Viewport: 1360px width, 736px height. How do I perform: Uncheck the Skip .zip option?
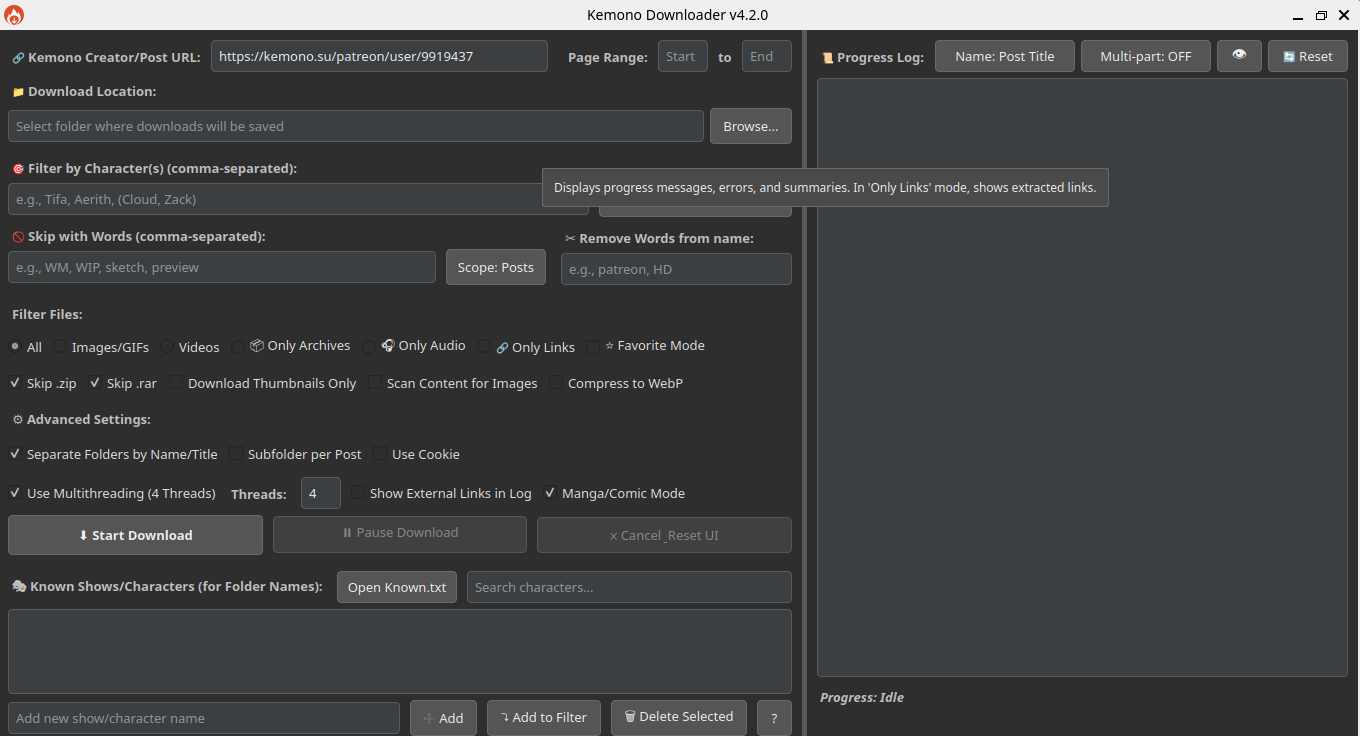[x=14, y=383]
